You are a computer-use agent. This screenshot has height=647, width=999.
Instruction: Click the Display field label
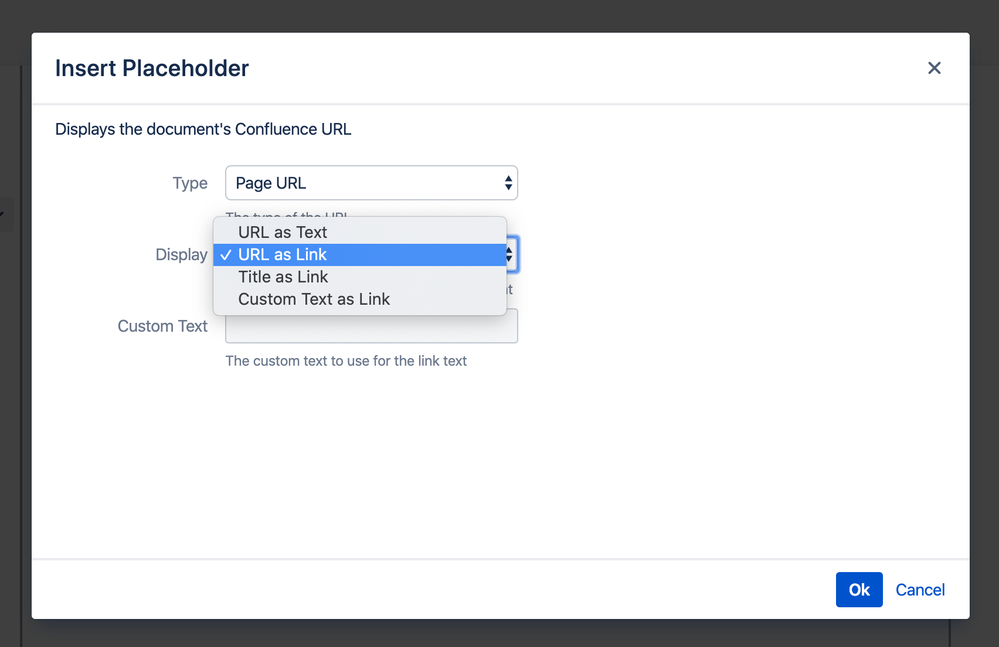182,255
